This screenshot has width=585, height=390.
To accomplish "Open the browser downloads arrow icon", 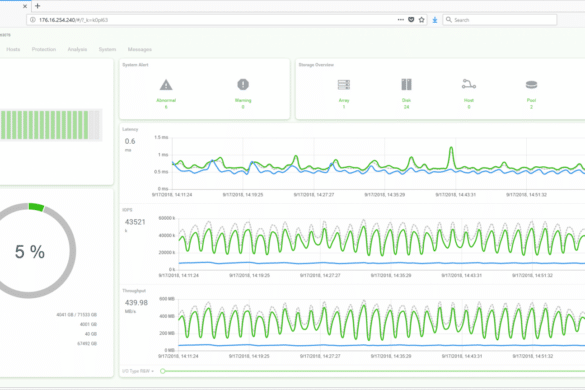I will 435,20.
